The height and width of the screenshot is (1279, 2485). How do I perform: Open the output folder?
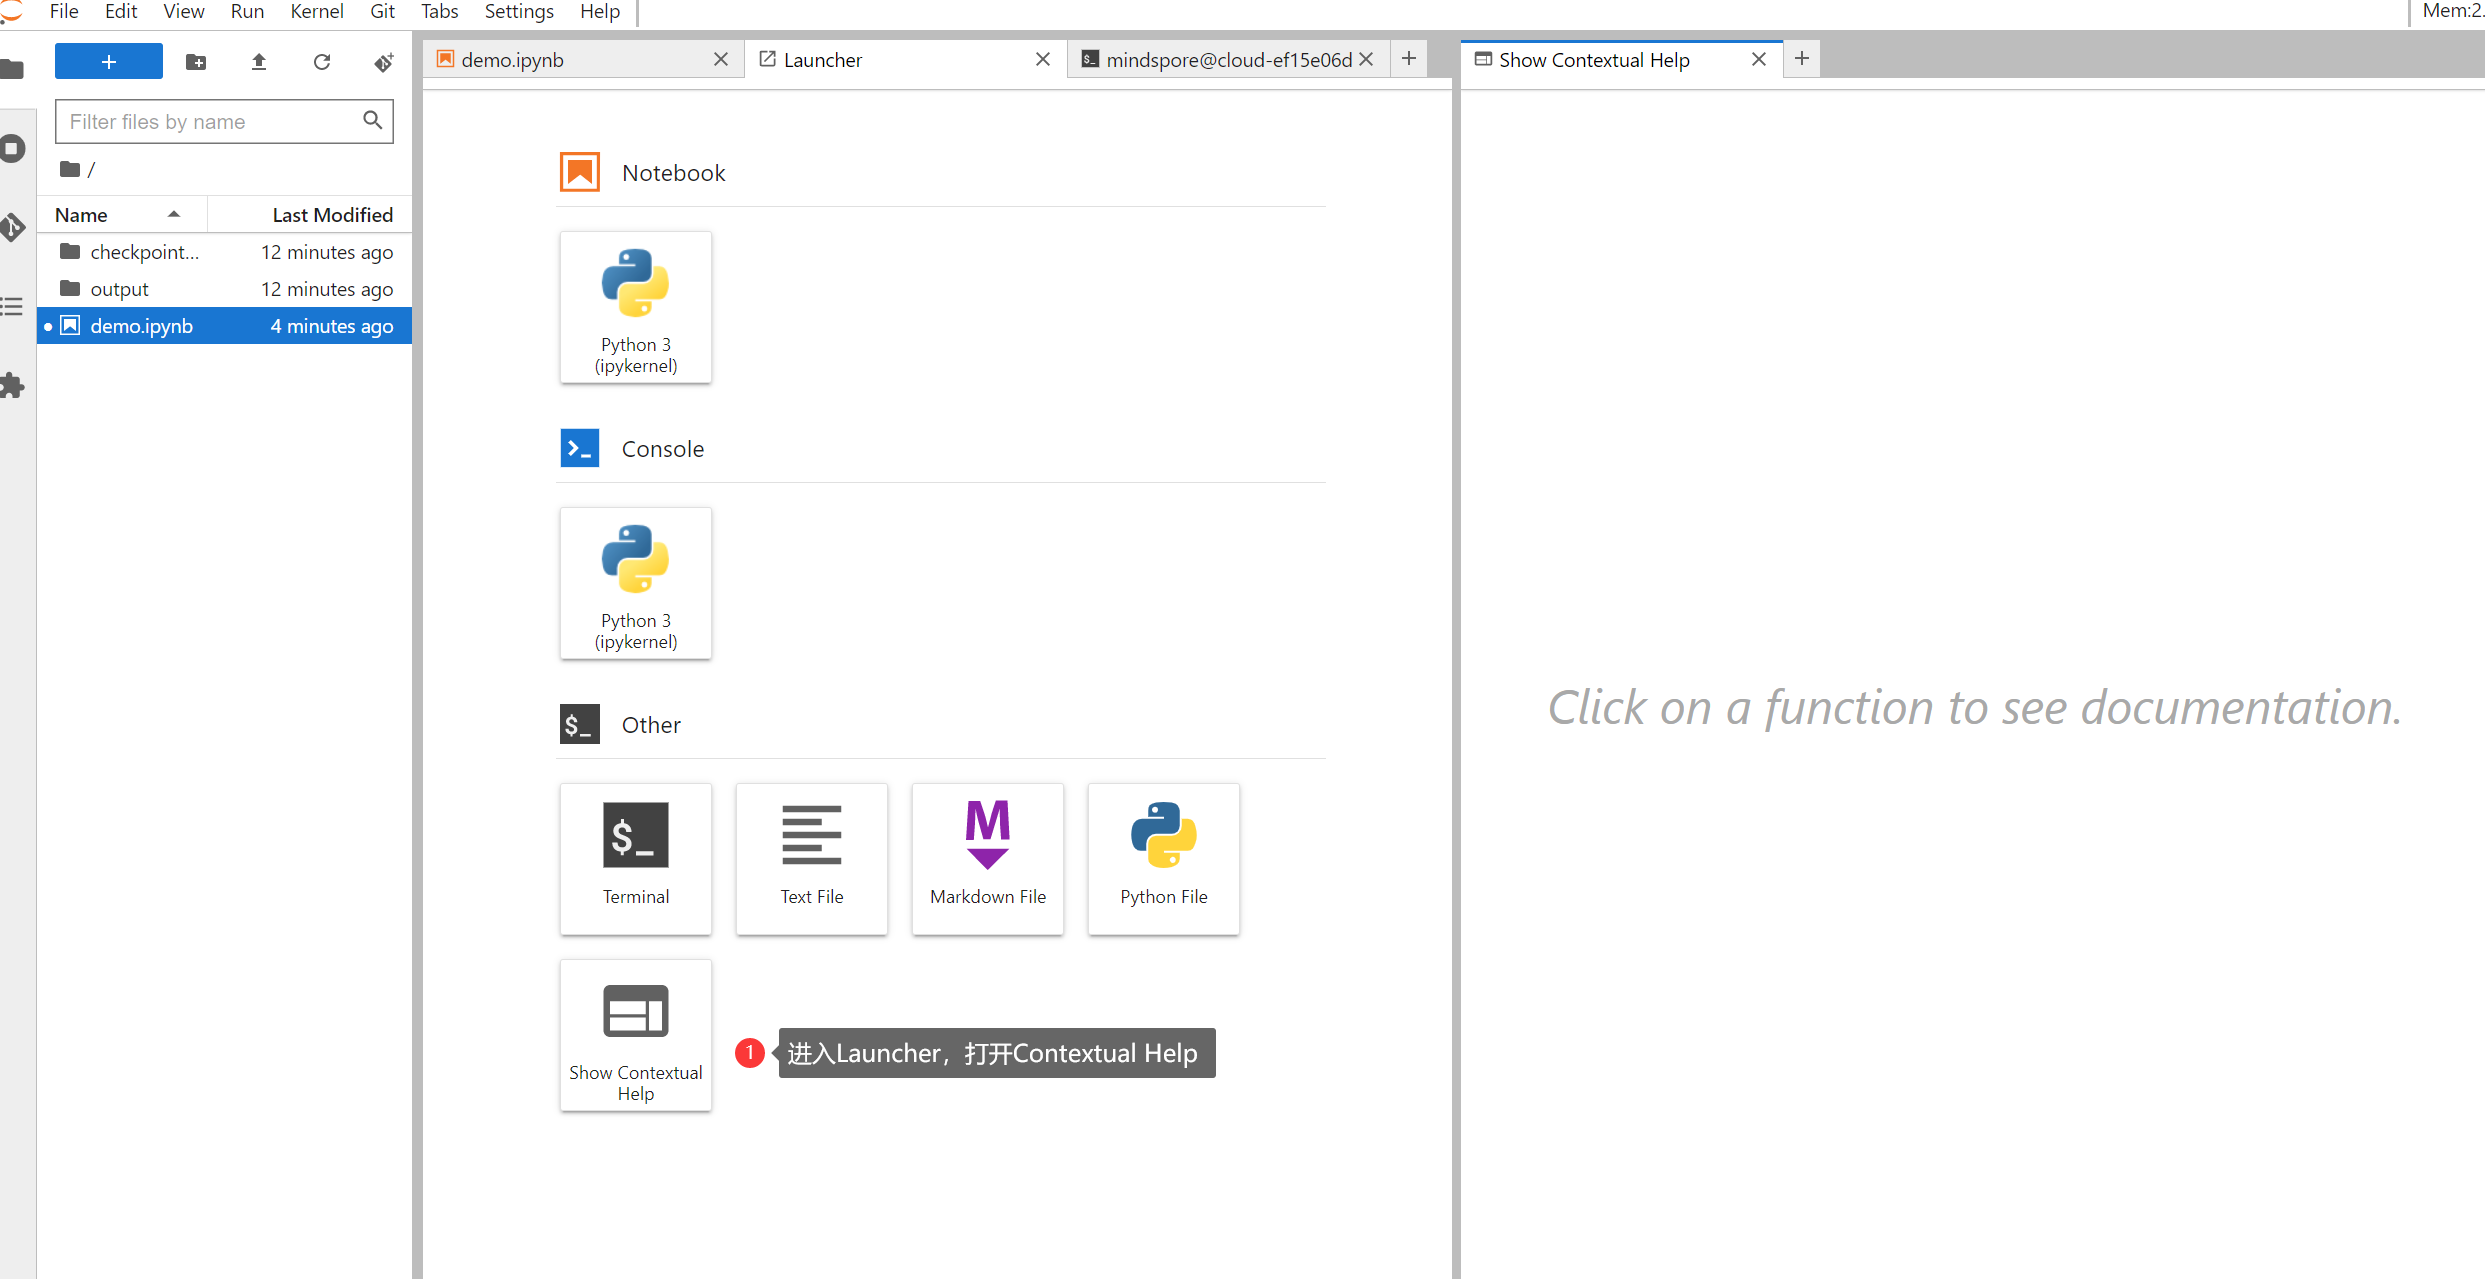119,289
